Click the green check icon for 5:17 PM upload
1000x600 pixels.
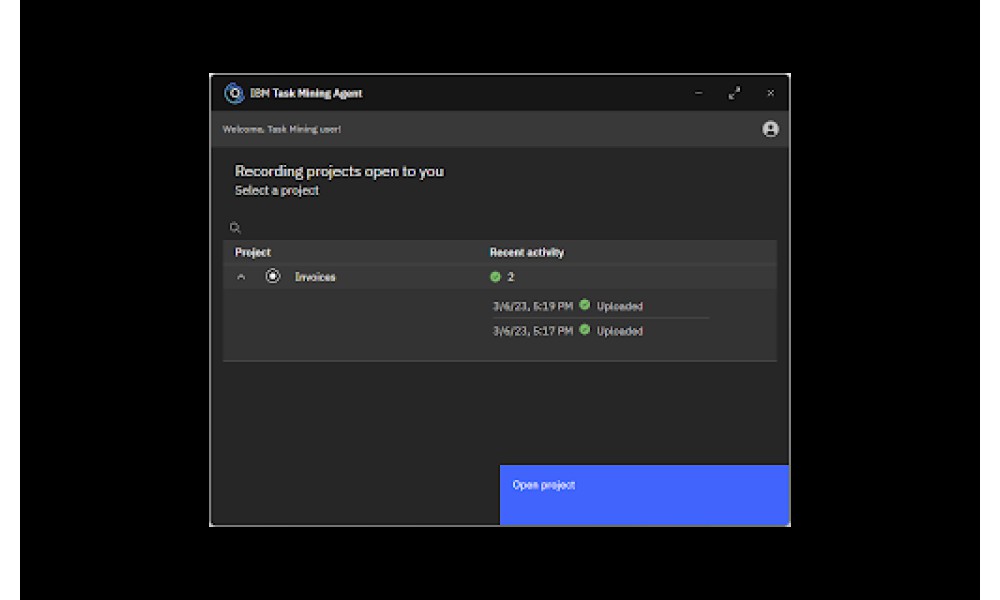click(x=585, y=330)
